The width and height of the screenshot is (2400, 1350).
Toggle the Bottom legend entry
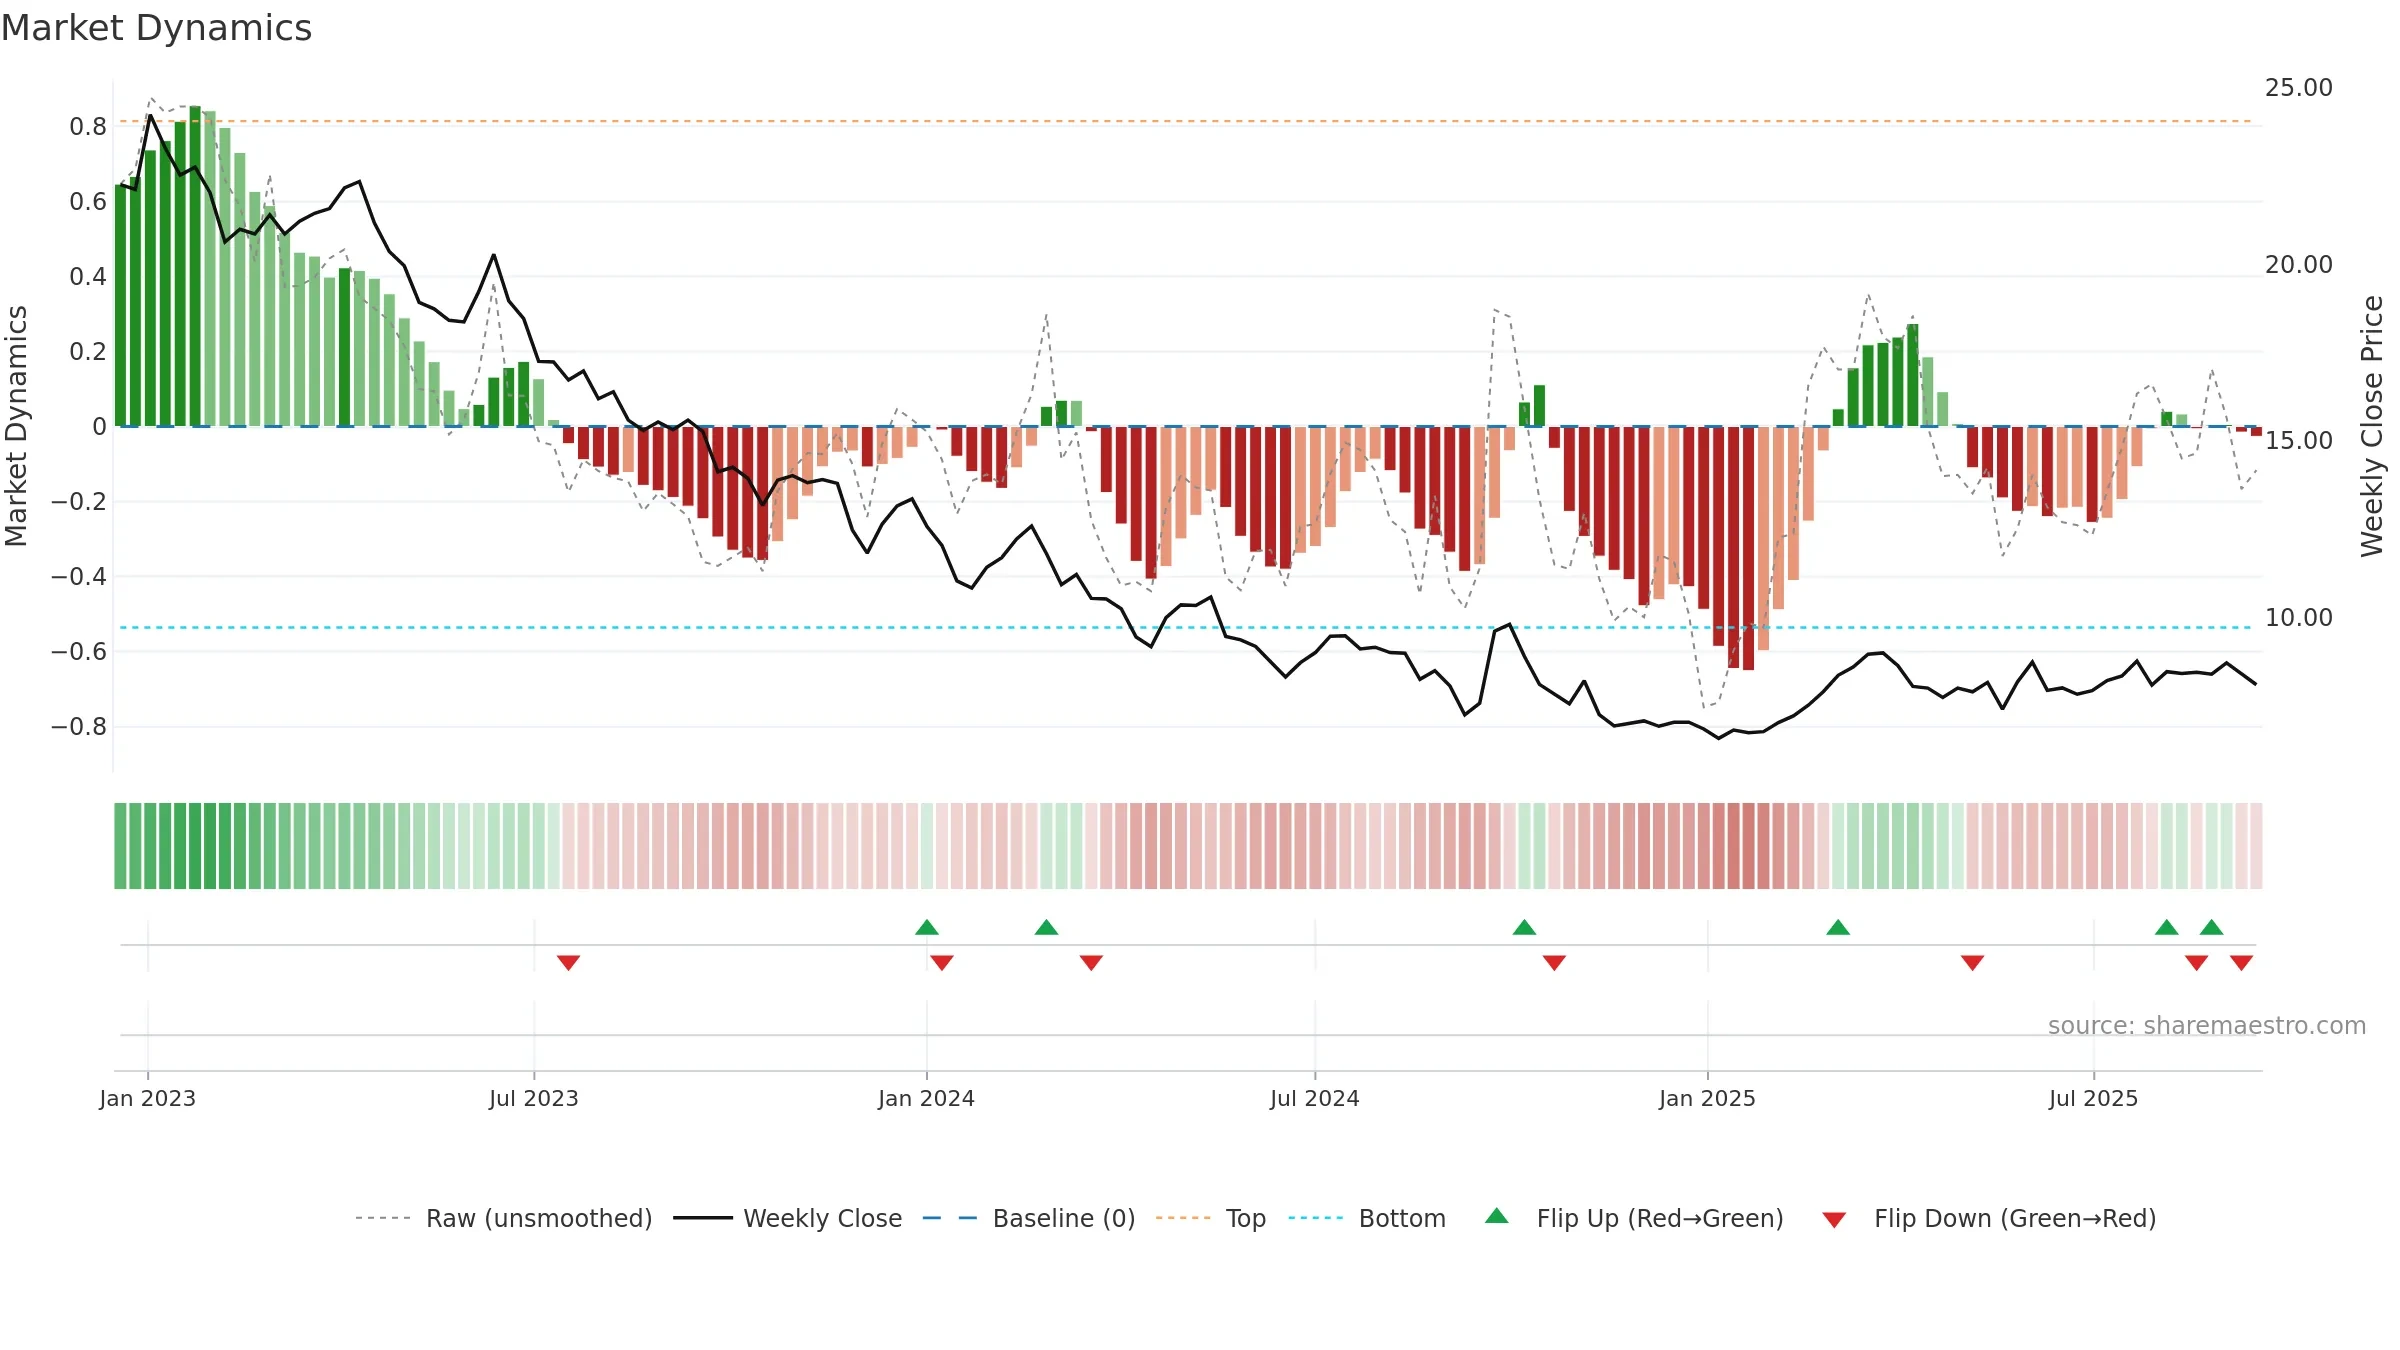tap(1367, 1218)
